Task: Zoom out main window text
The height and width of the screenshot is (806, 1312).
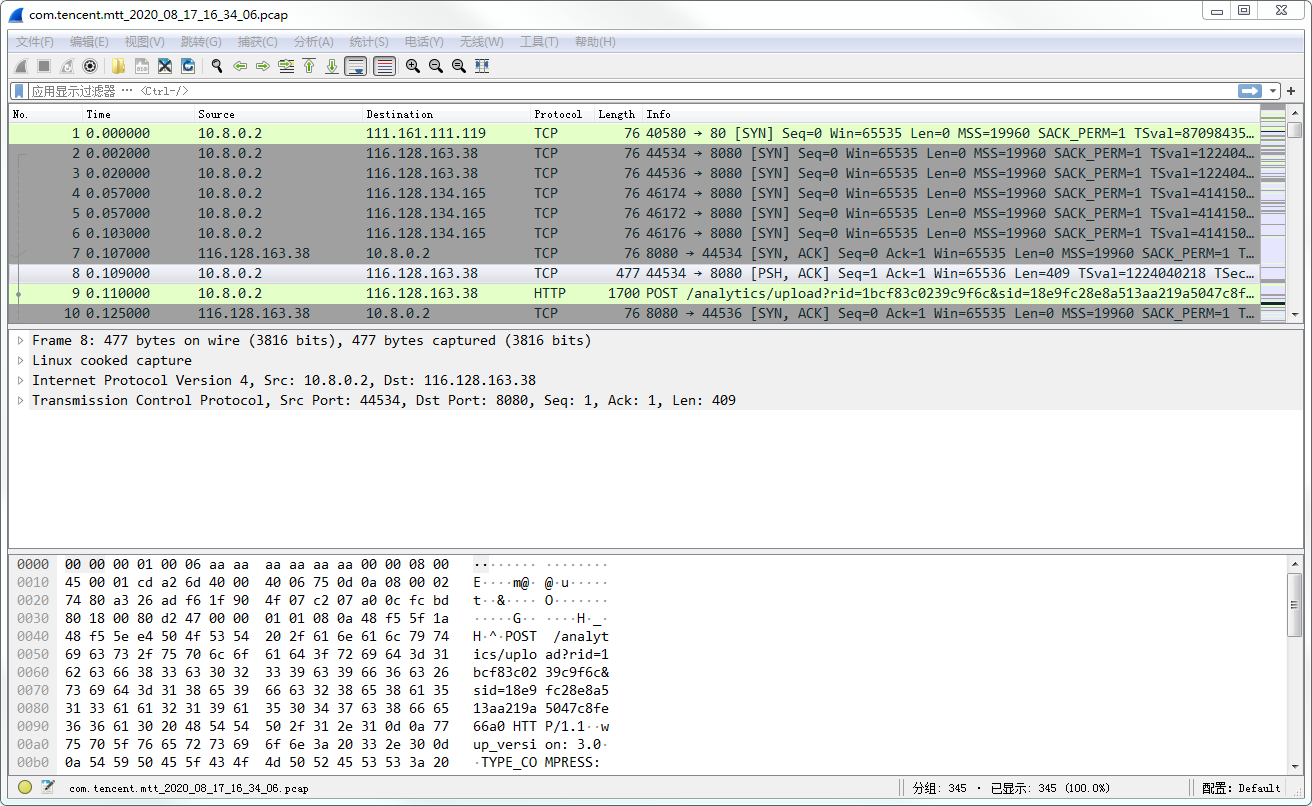Action: pos(436,66)
